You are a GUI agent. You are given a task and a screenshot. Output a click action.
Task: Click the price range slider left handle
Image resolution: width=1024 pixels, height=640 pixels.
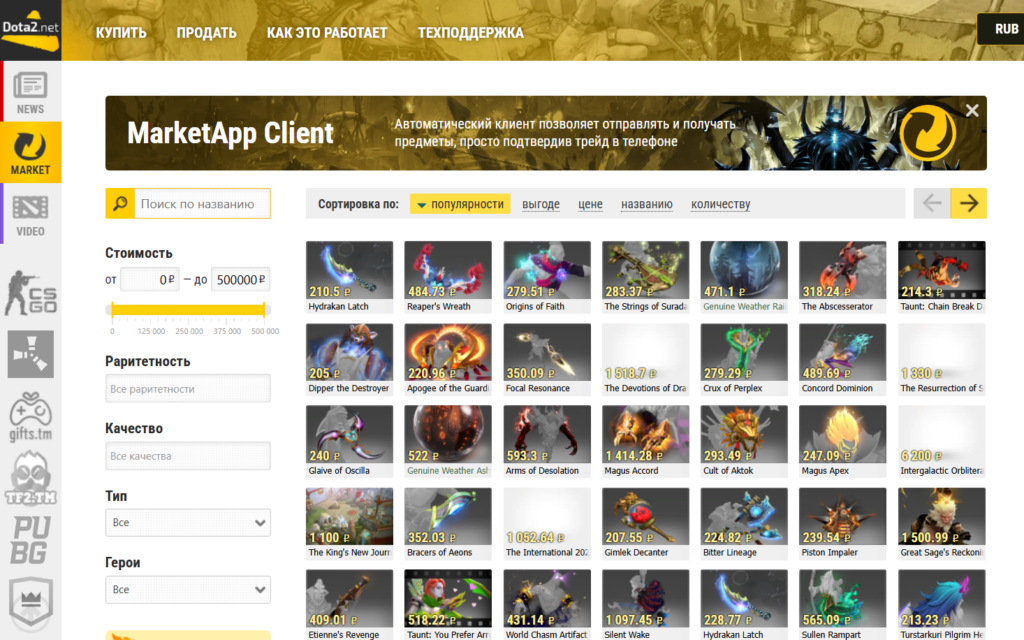pos(112,310)
